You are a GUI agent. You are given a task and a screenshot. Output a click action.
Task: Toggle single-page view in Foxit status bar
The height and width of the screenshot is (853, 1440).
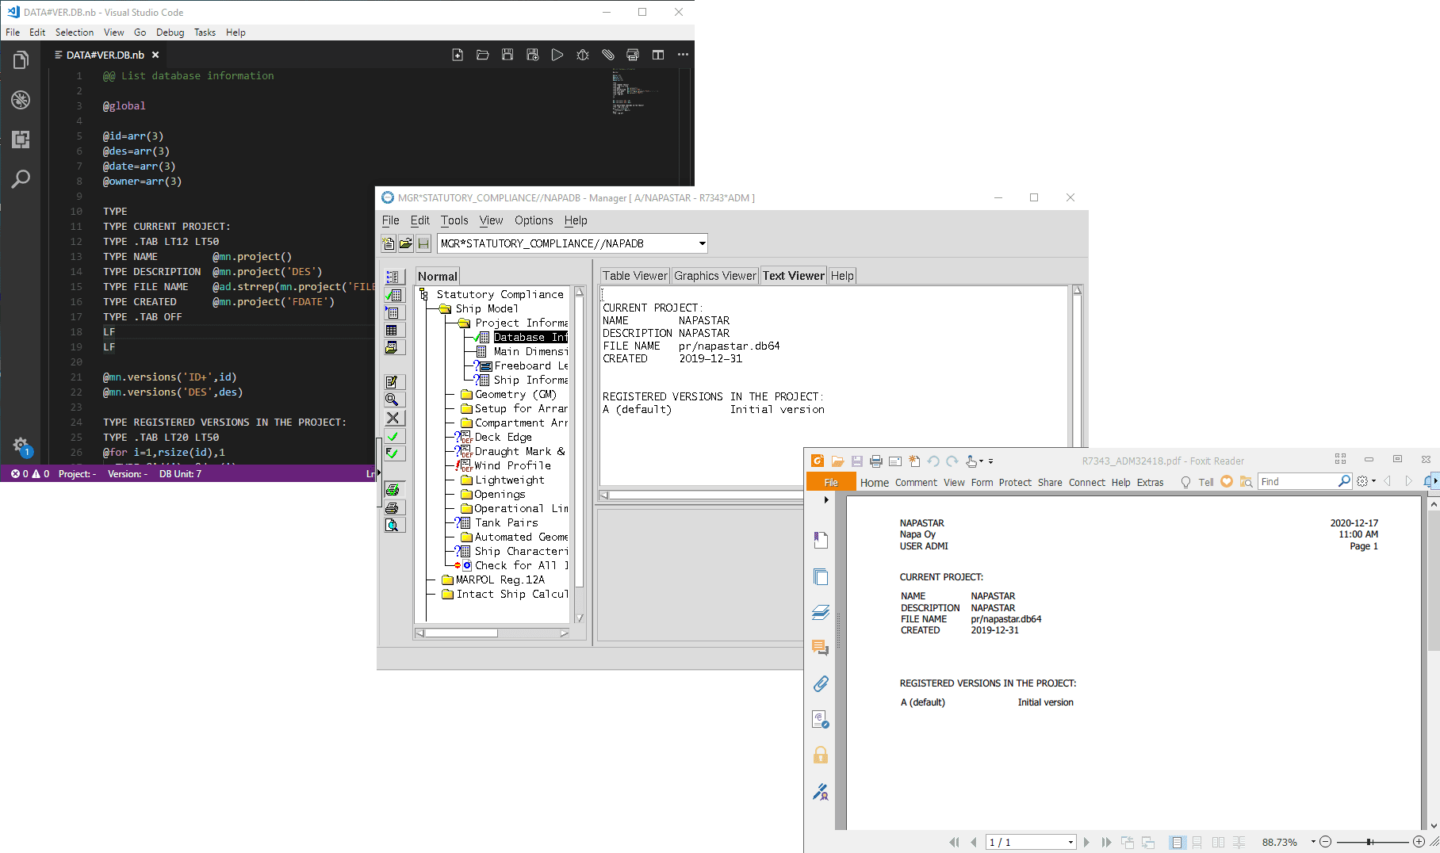1178,842
